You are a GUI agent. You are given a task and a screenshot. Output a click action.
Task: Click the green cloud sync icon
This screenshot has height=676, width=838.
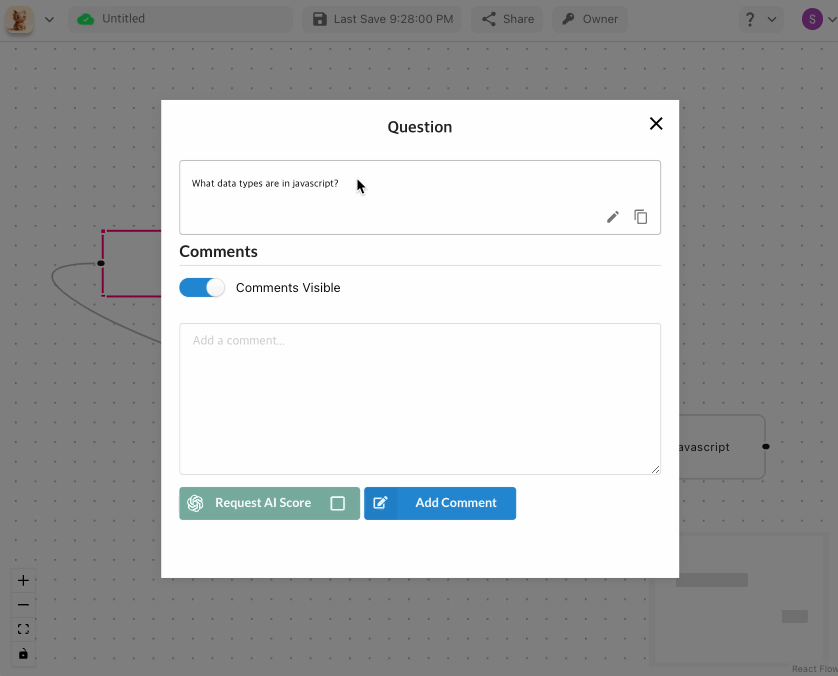[86, 19]
